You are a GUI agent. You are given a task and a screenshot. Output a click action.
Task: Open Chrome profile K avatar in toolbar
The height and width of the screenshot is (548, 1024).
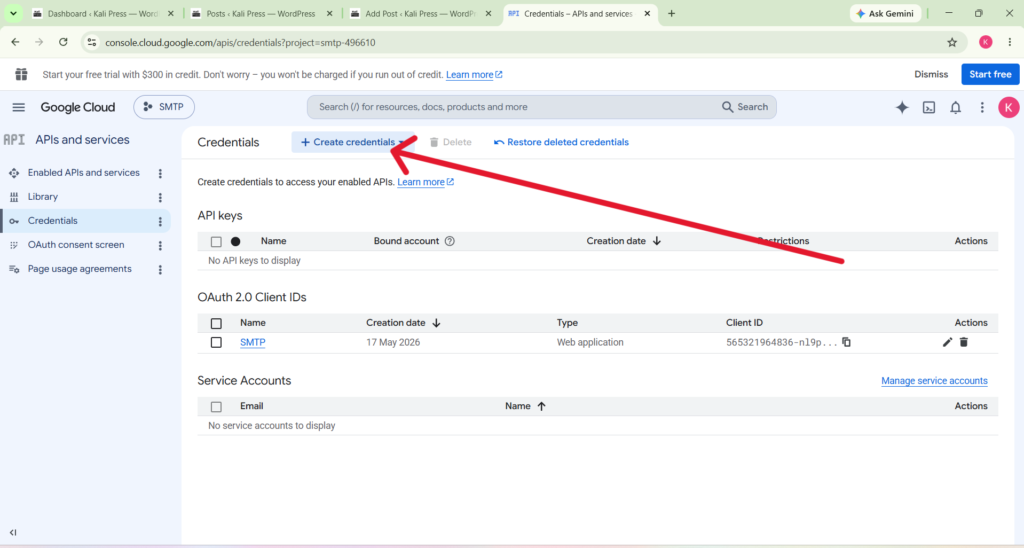pyautogui.click(x=985, y=42)
